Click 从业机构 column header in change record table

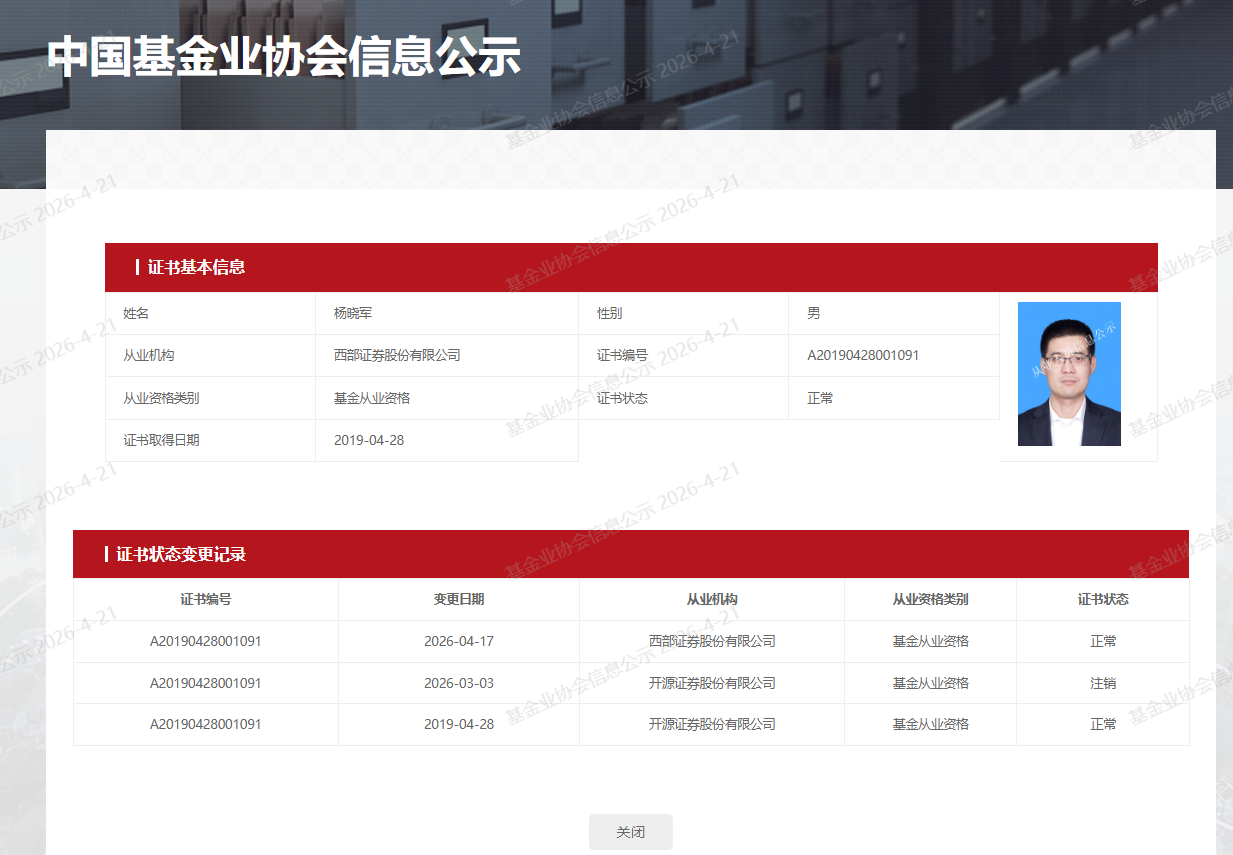pyautogui.click(x=712, y=599)
